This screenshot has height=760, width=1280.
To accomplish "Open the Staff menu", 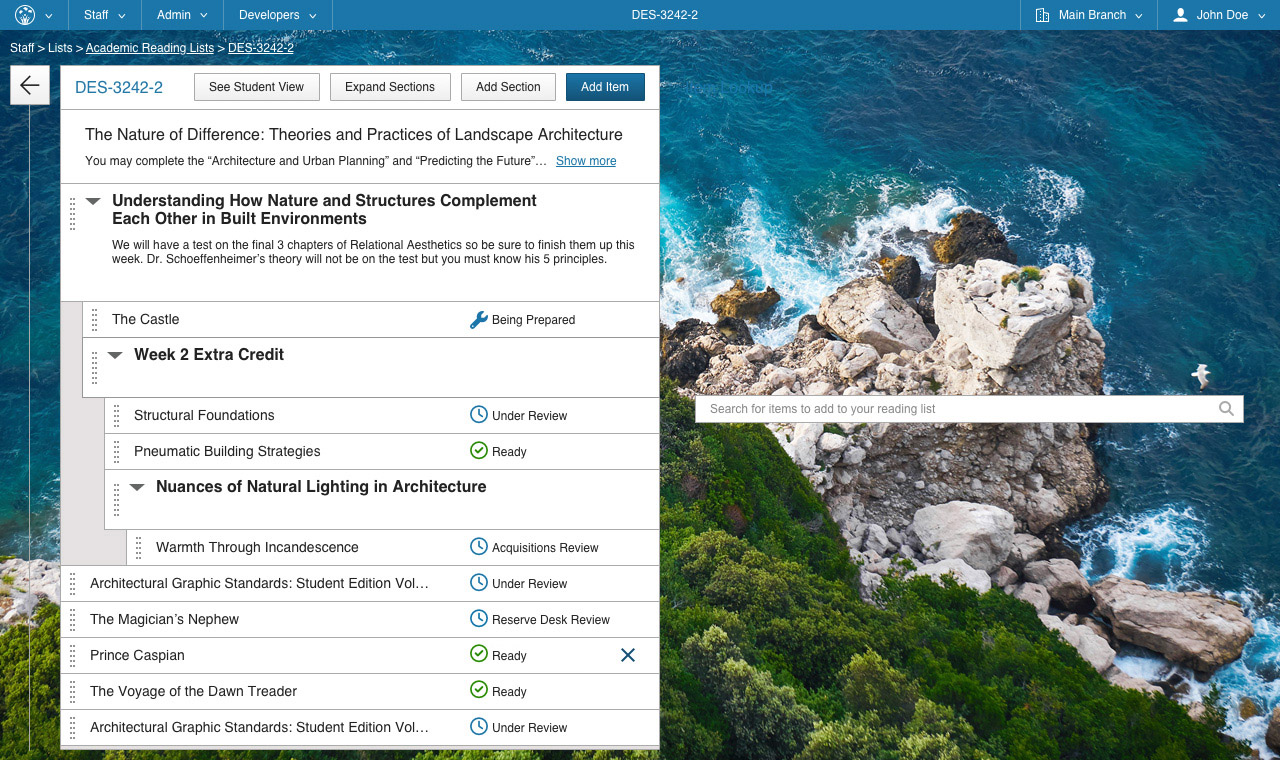I will point(105,15).
